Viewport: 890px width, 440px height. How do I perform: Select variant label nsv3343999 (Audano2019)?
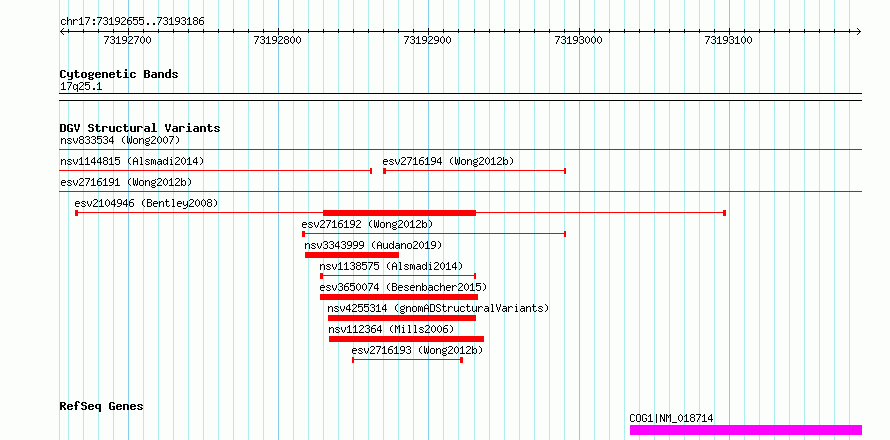tap(373, 246)
